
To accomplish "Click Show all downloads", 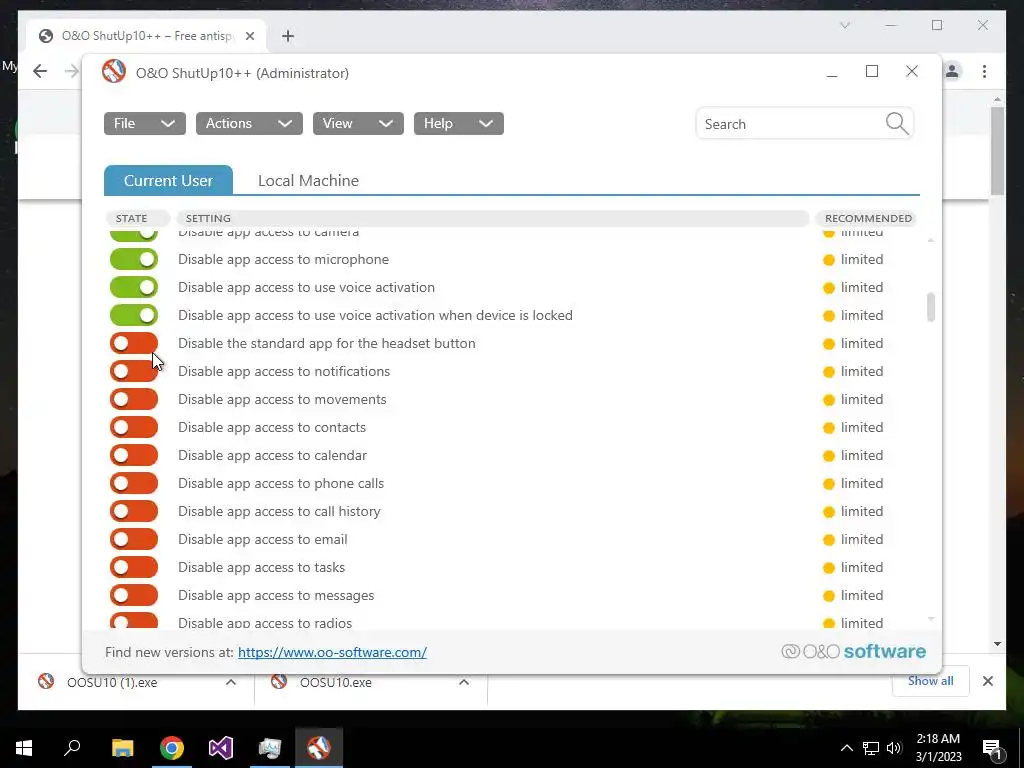I will point(931,681).
